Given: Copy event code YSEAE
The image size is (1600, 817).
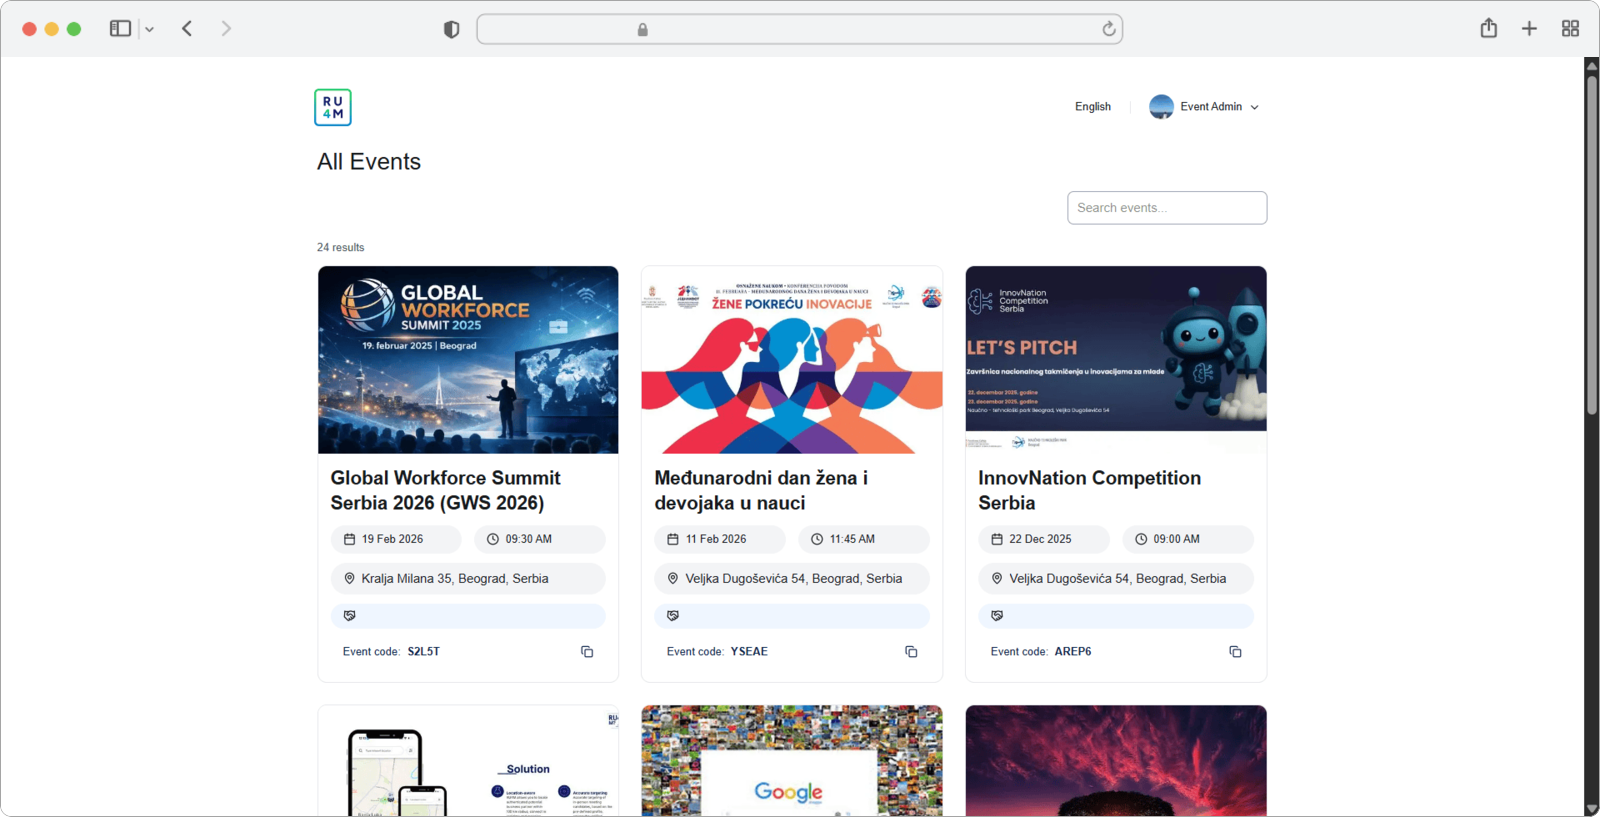Looking at the screenshot, I should [911, 652].
